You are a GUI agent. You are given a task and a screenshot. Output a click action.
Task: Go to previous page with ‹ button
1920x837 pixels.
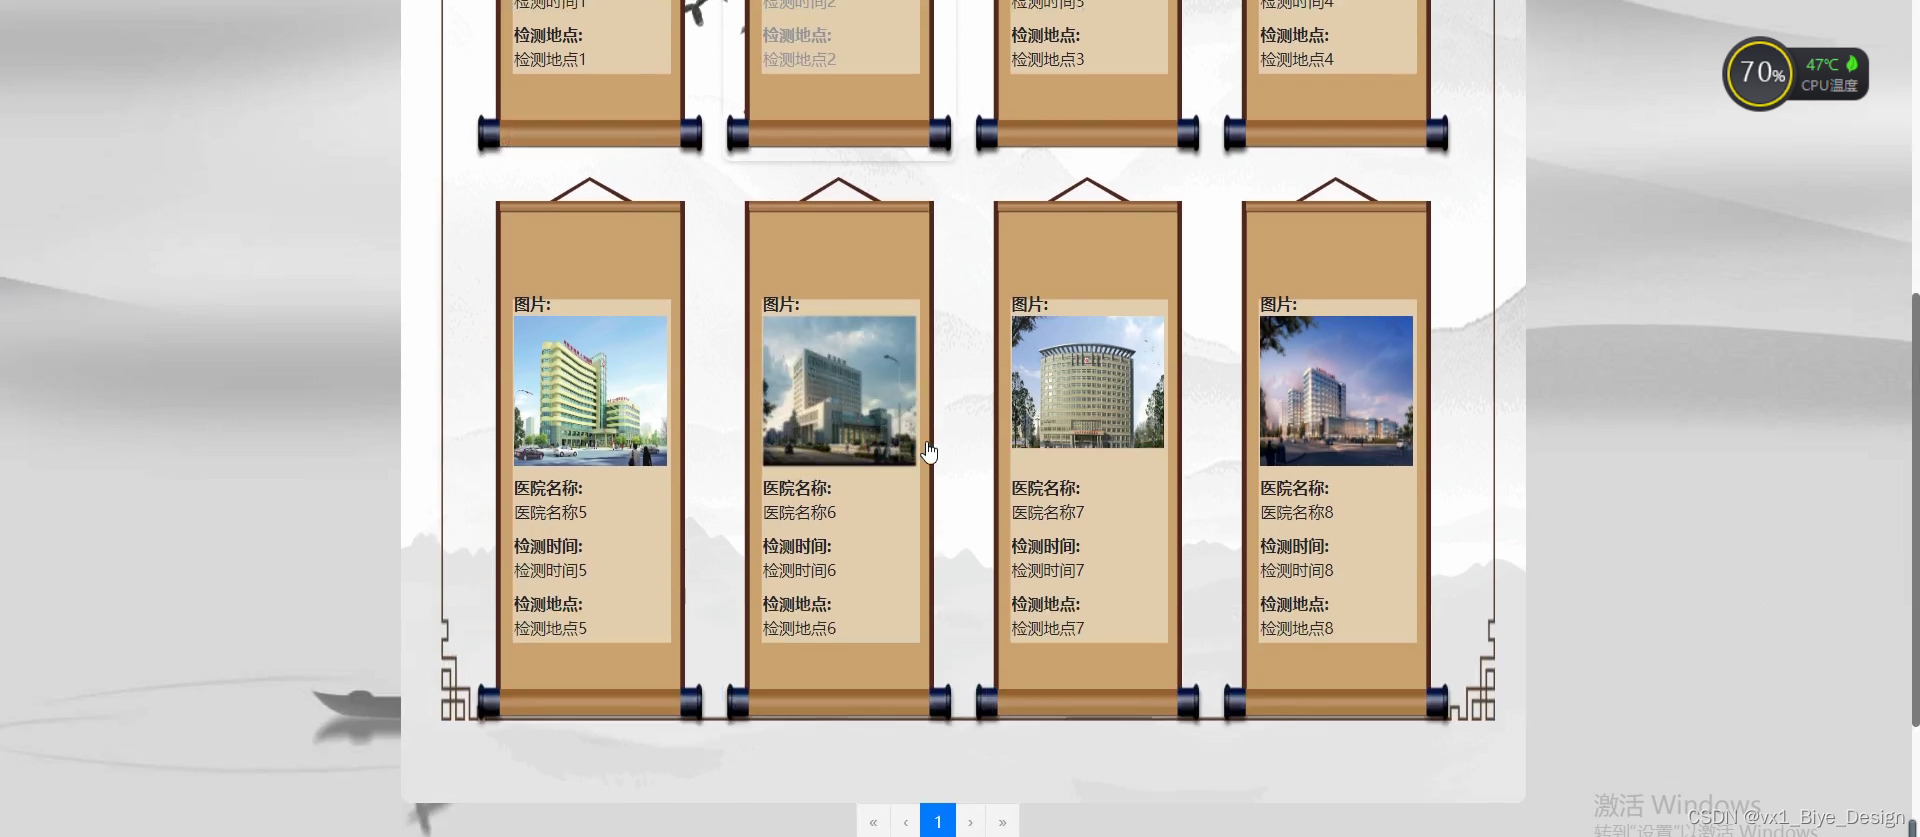pos(905,822)
